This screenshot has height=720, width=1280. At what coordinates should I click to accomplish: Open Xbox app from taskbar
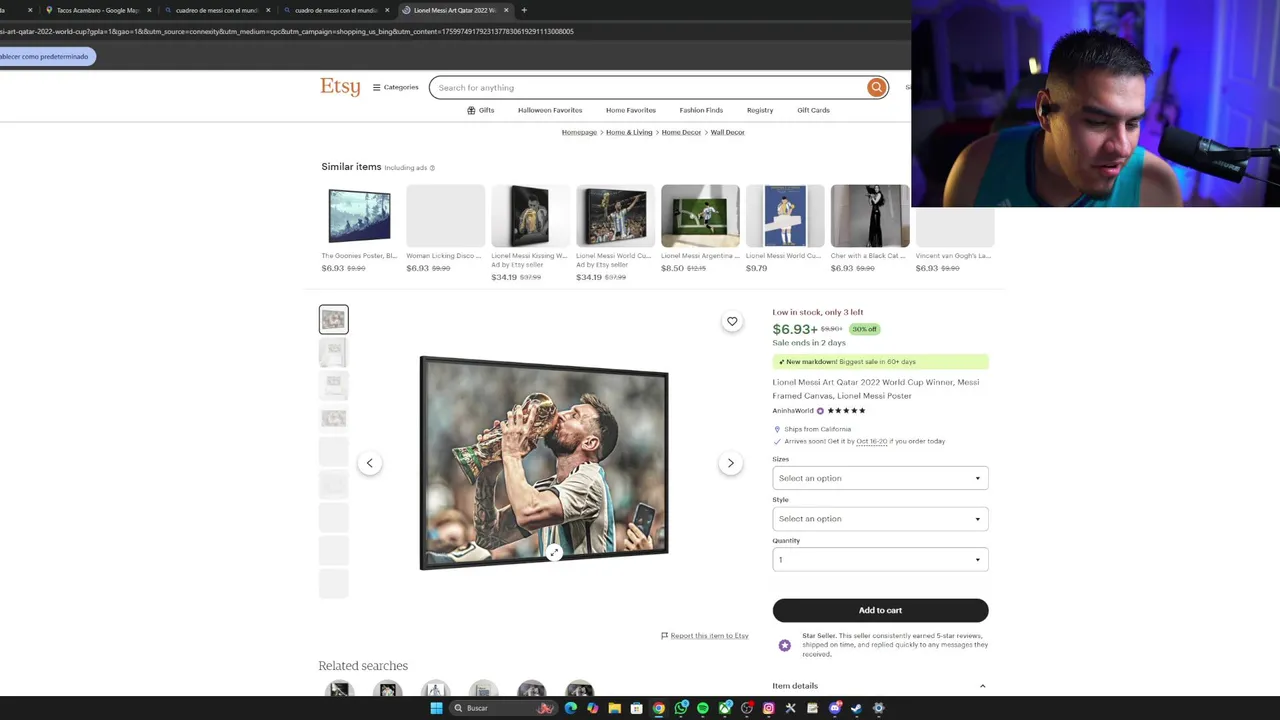[x=725, y=708]
